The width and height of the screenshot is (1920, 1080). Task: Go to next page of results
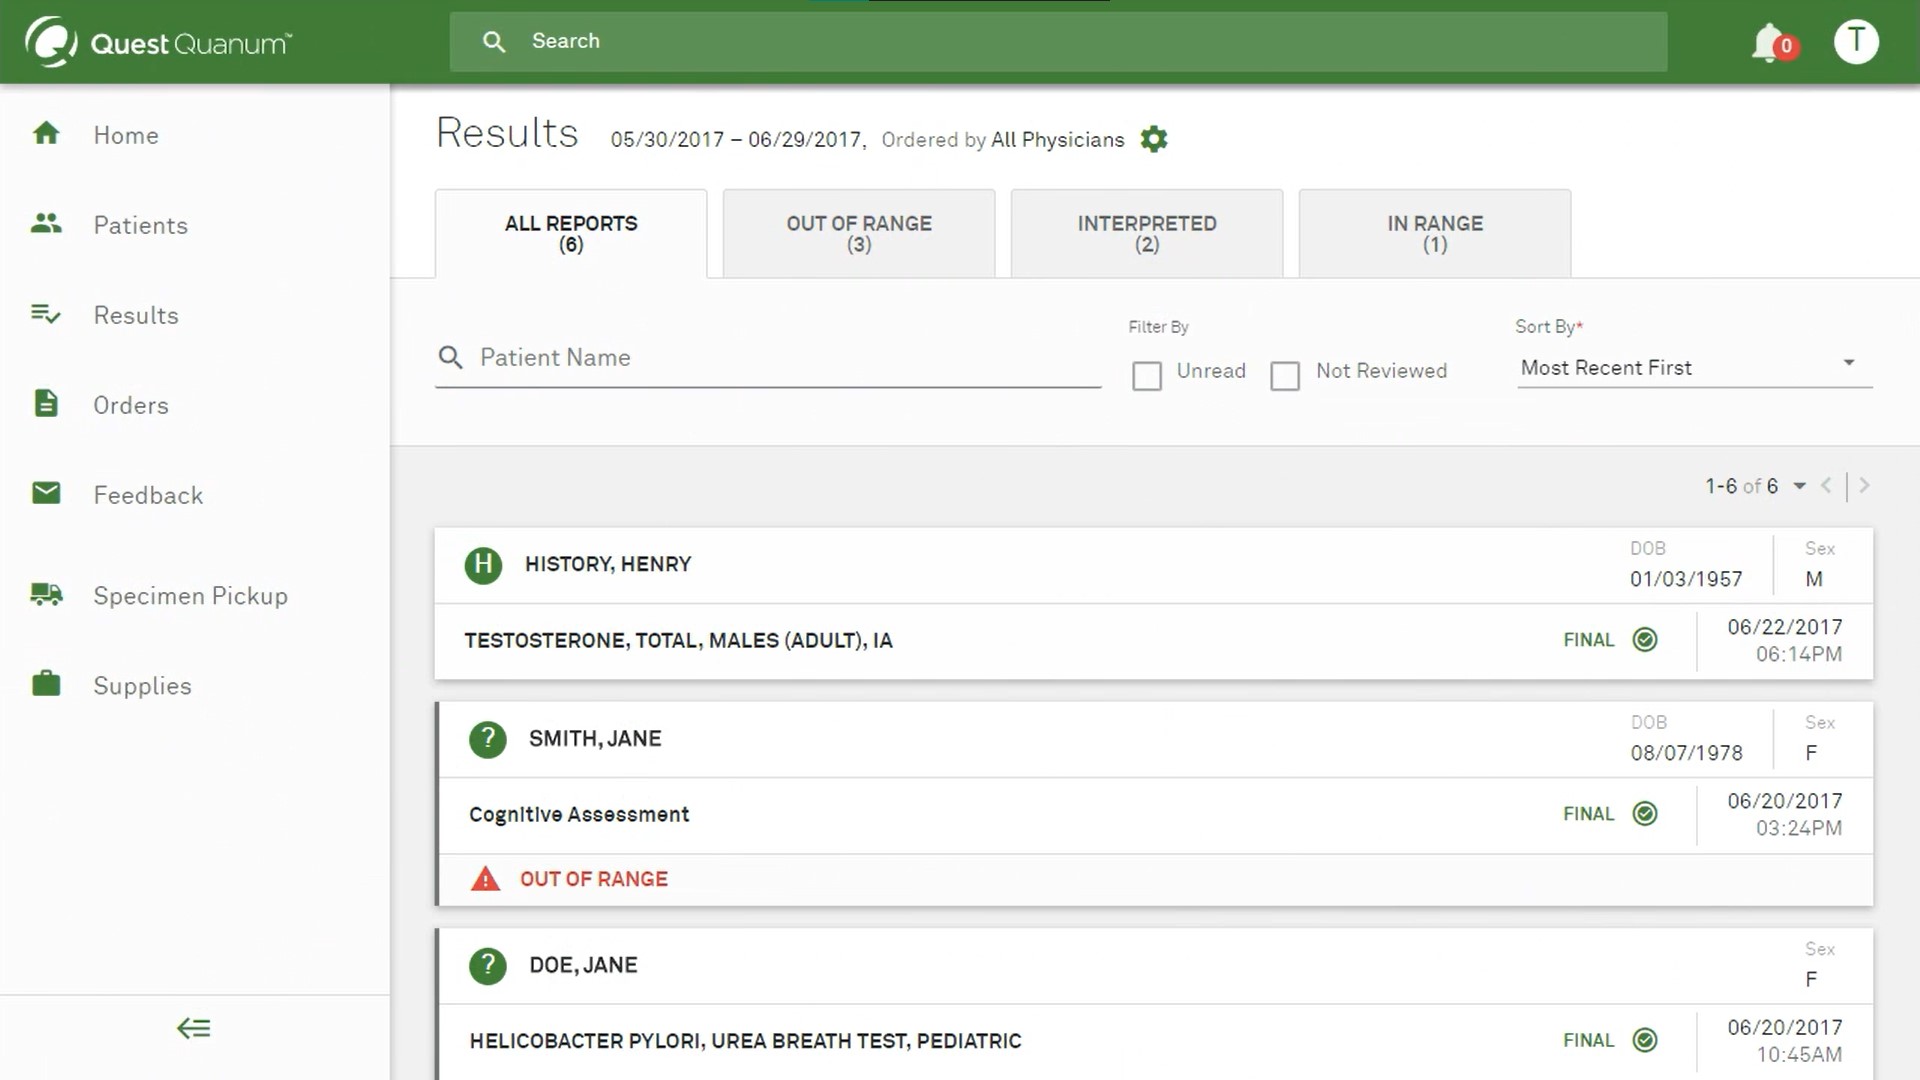click(1864, 485)
